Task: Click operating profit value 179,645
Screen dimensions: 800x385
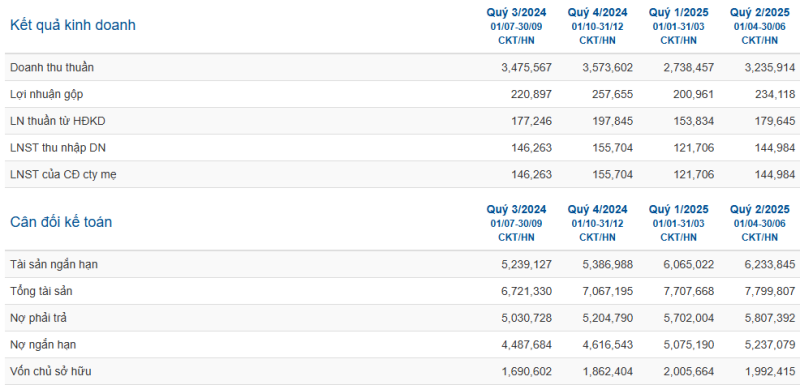Action: pyautogui.click(x=774, y=121)
